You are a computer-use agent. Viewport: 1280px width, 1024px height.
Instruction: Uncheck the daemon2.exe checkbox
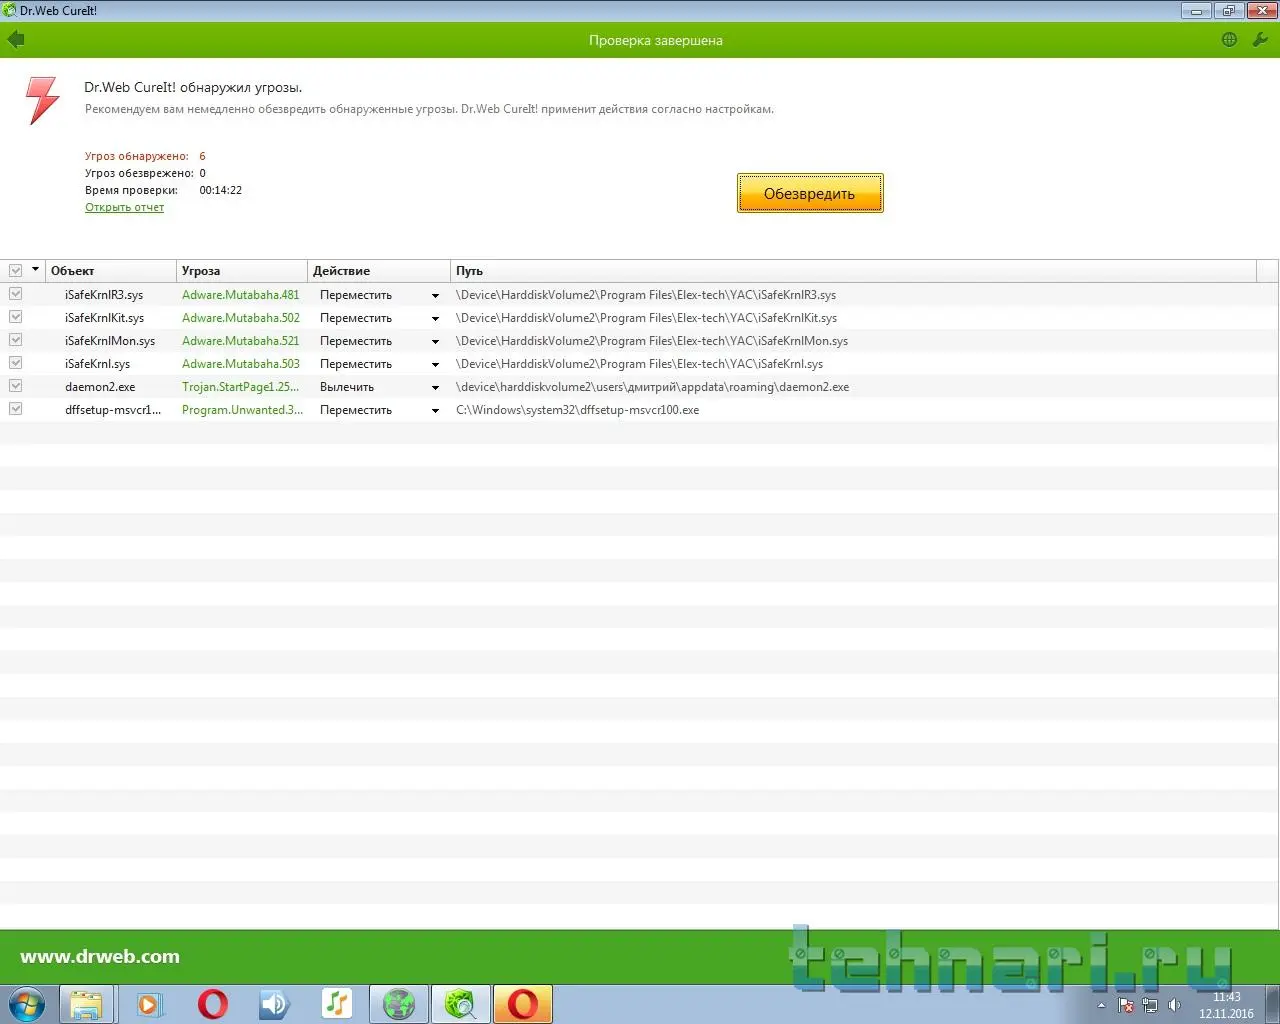(16, 386)
